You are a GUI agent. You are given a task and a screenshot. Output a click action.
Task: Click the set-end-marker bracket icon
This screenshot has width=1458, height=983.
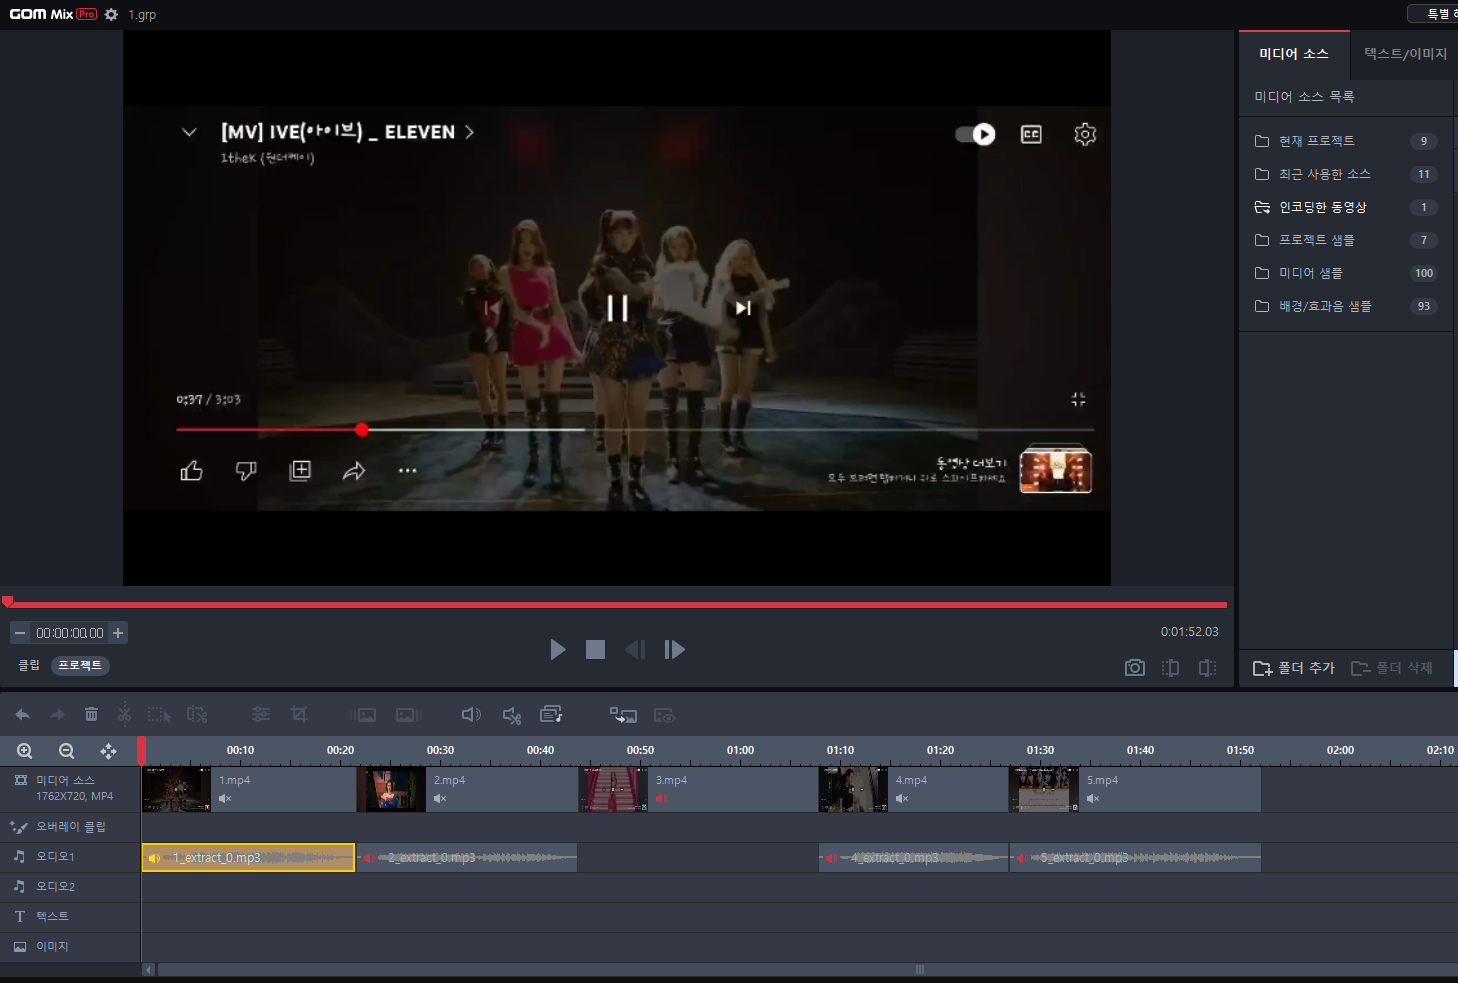tap(1207, 667)
